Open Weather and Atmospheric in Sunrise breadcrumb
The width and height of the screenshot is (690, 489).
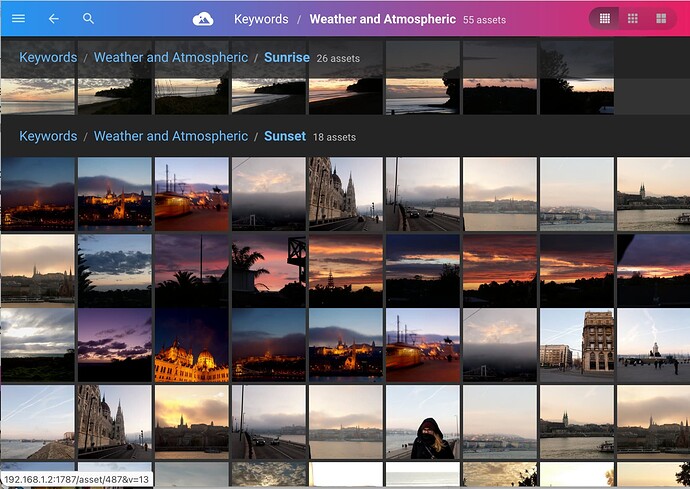pos(171,58)
